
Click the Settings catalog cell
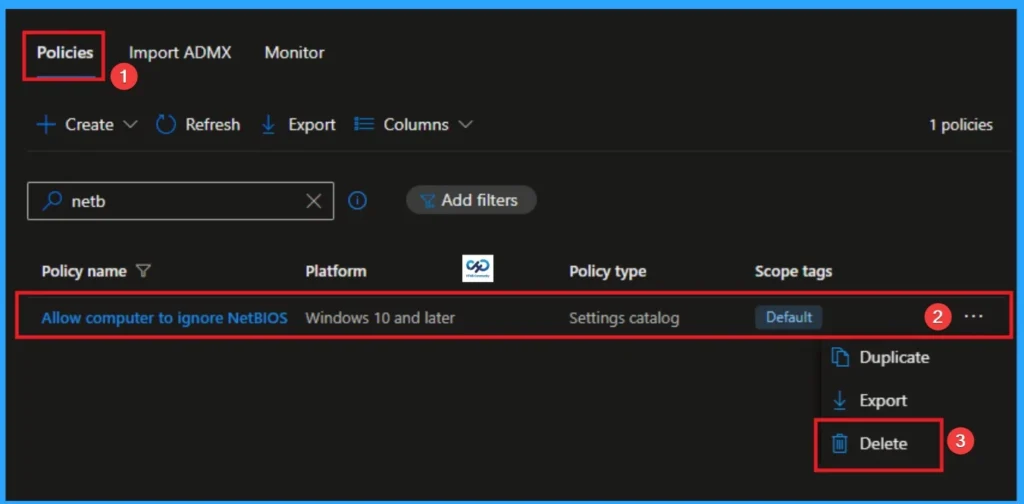(x=624, y=318)
